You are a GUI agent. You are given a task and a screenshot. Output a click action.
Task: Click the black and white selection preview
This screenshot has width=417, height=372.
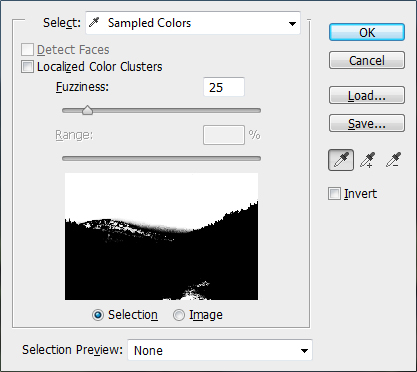(161, 236)
